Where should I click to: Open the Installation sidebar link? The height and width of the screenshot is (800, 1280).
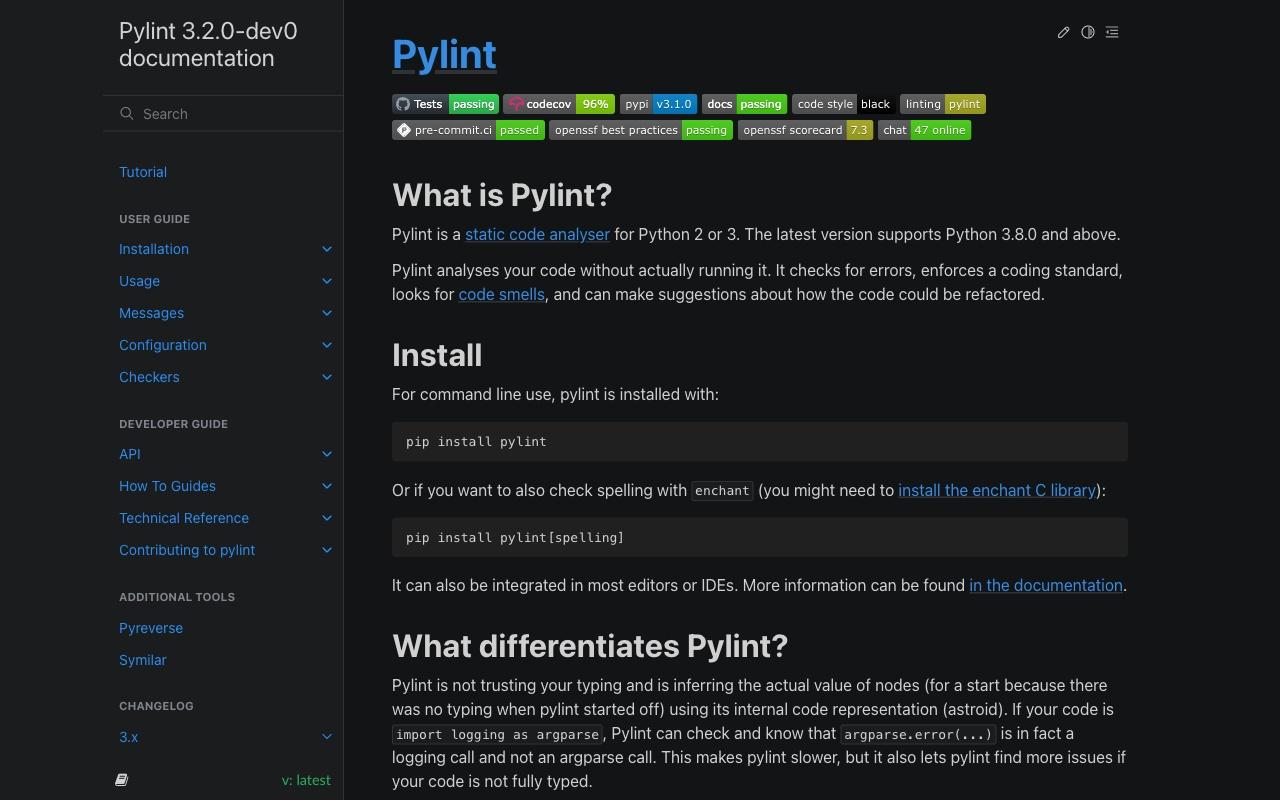point(154,249)
